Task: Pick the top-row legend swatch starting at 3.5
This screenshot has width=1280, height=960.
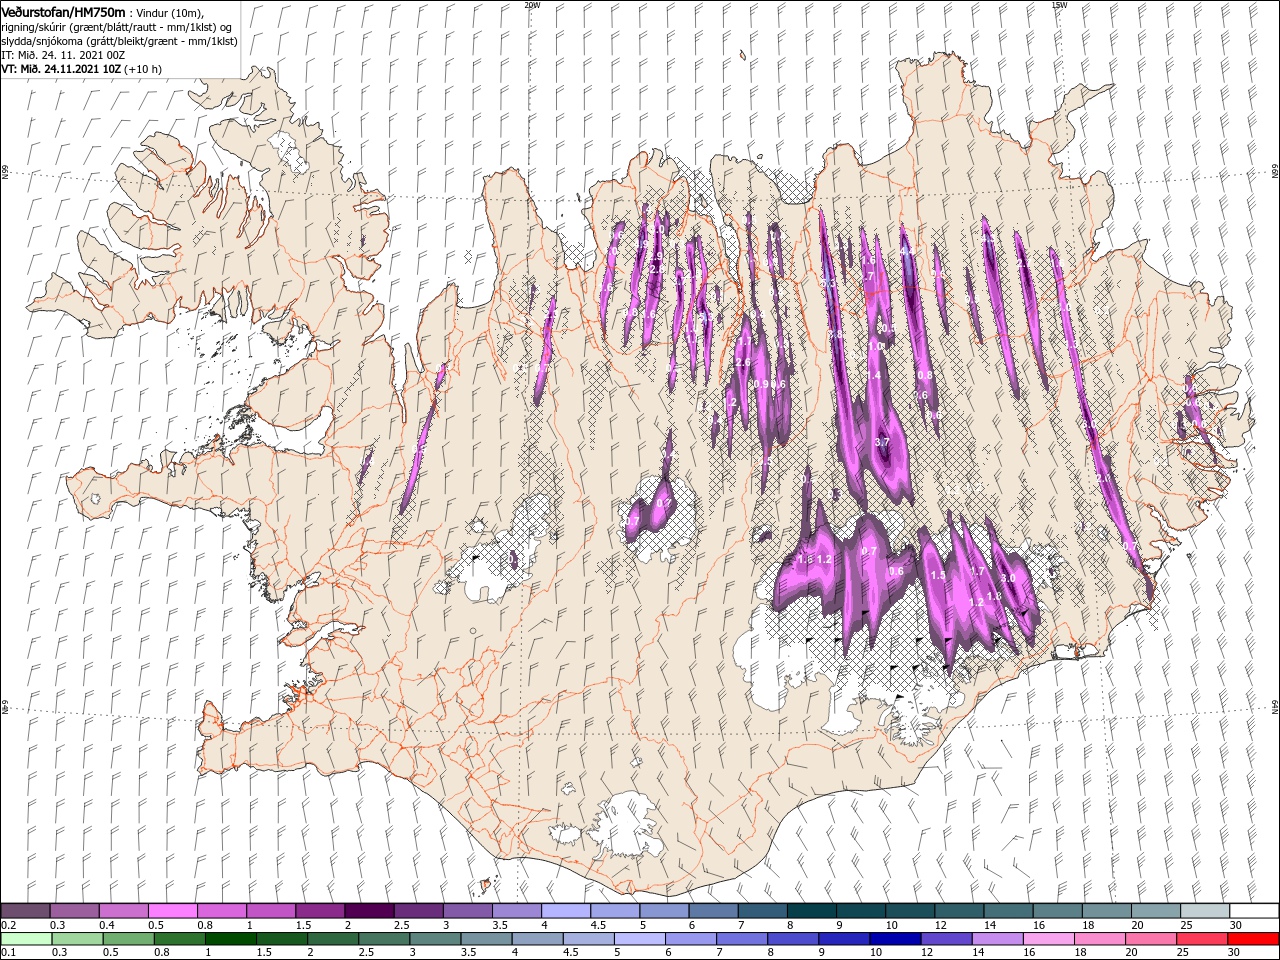Action: 516,910
